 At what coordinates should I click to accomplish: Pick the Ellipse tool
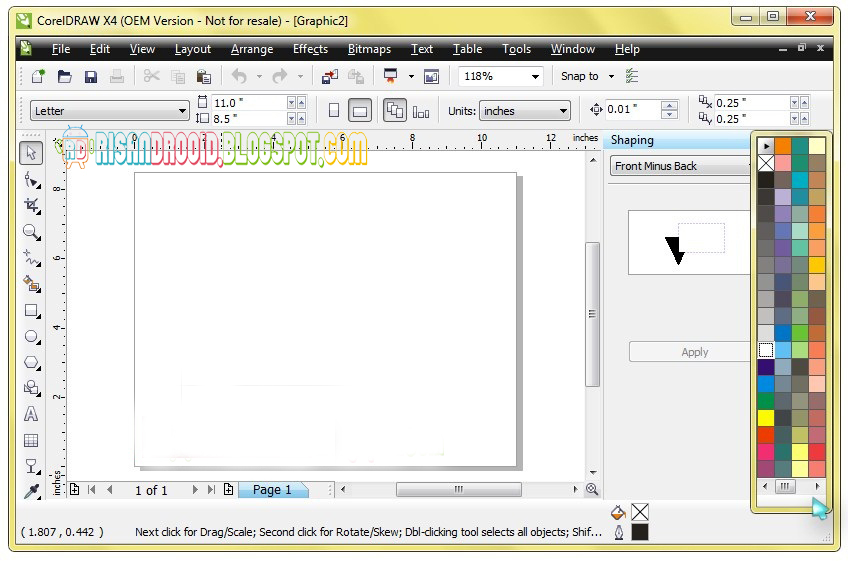pos(31,336)
